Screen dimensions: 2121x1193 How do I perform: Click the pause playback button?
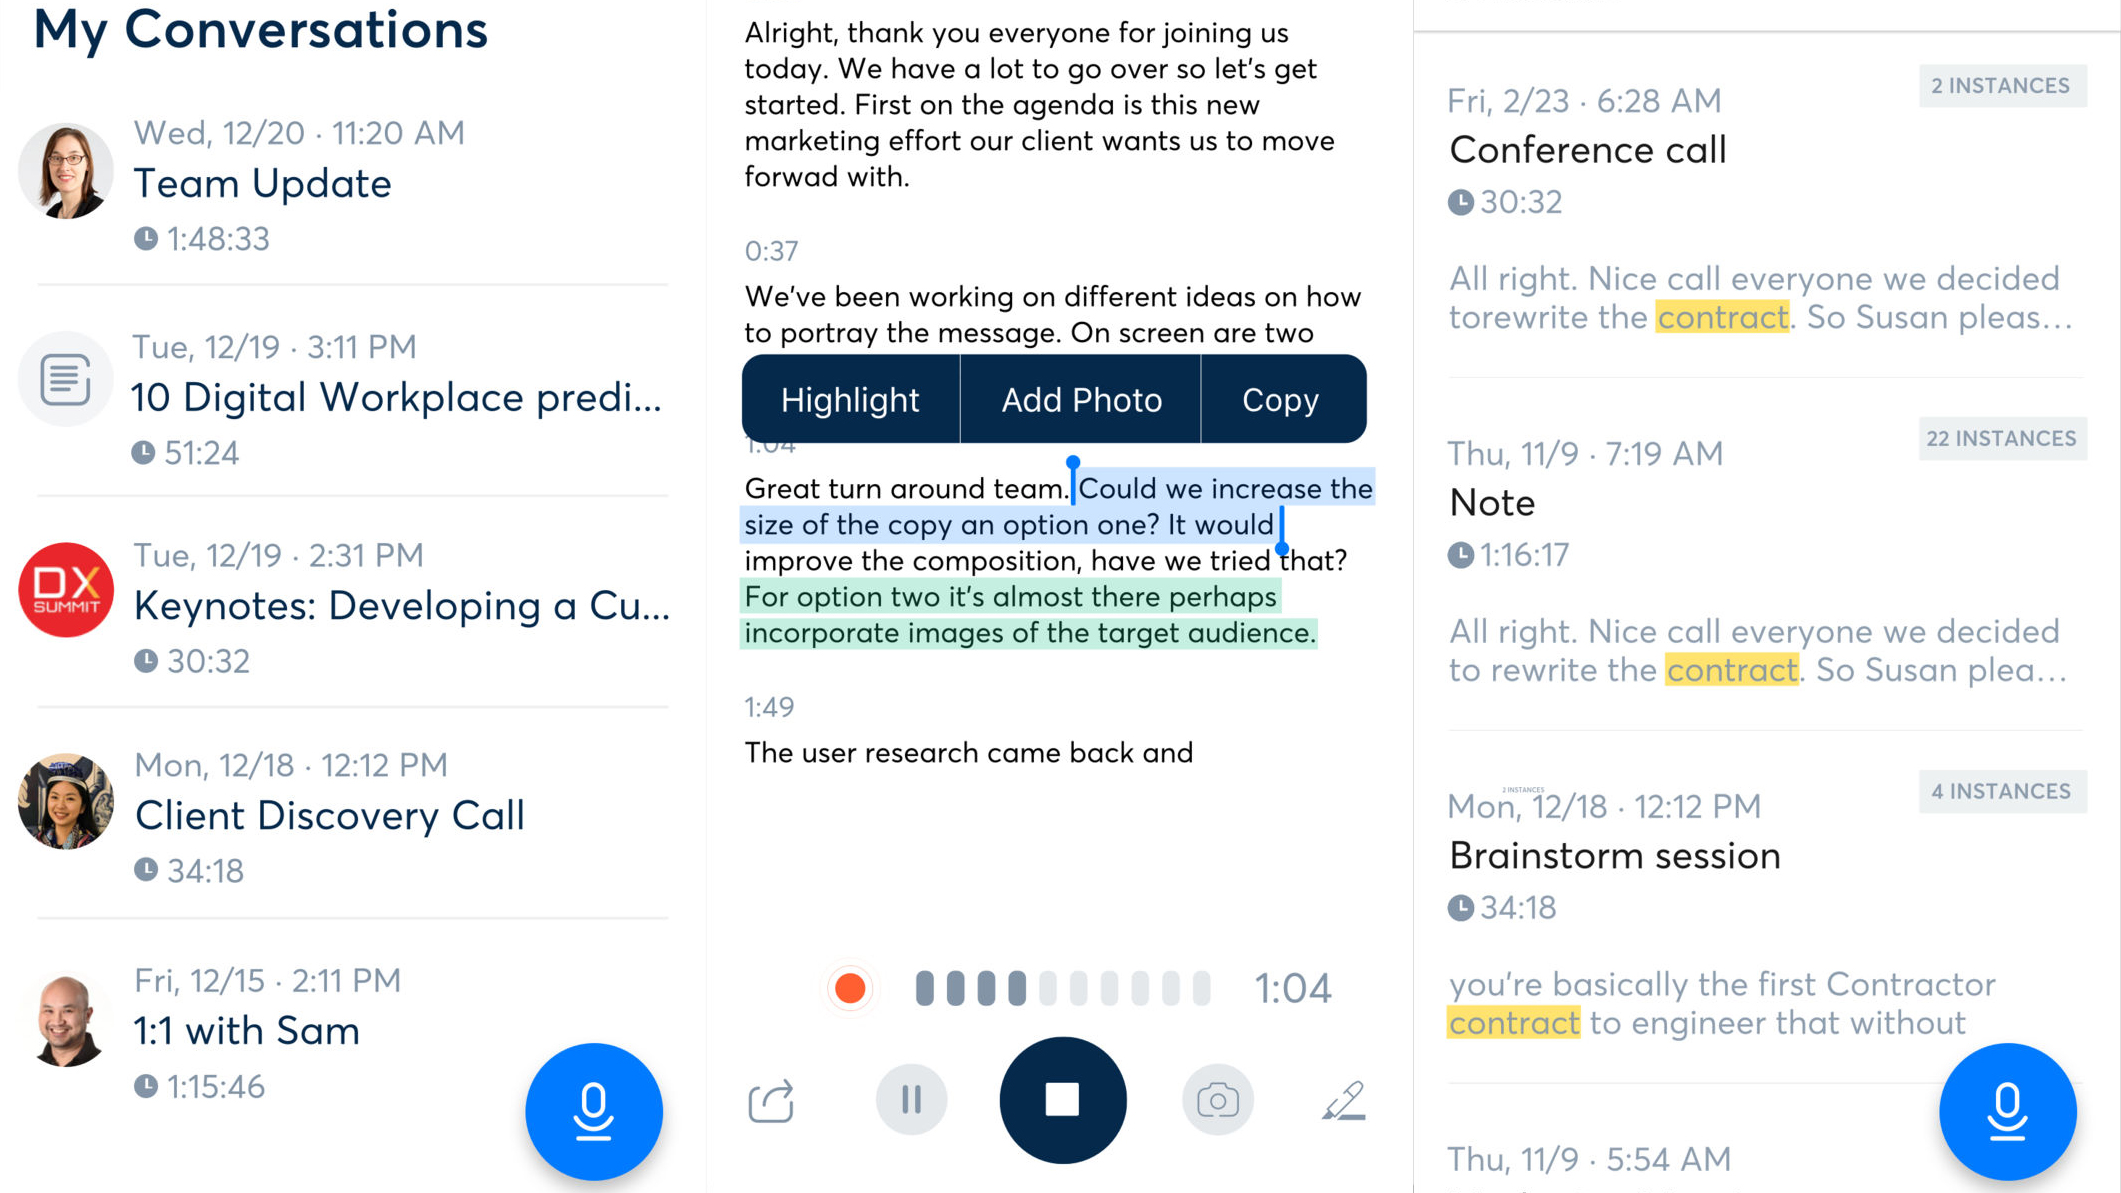coord(912,1100)
